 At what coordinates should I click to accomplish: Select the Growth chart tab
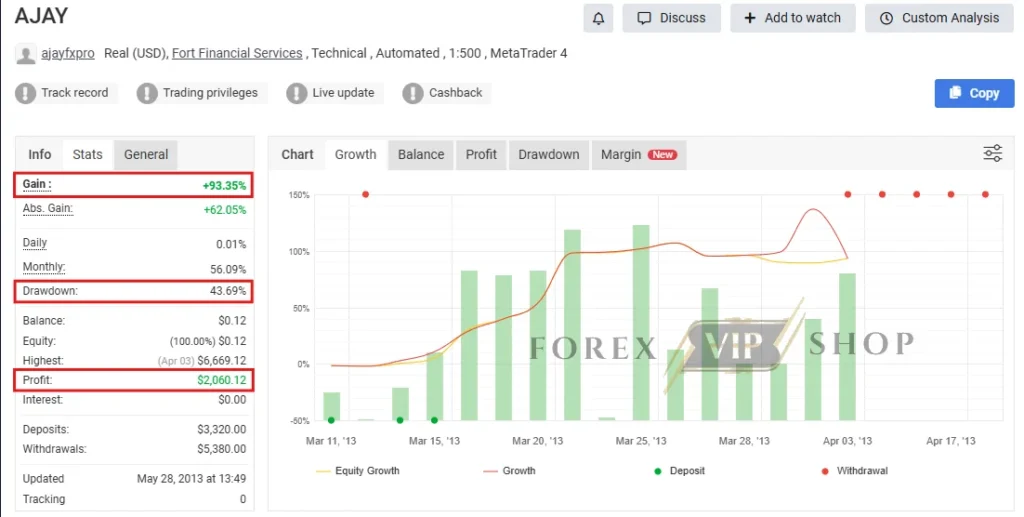[x=355, y=155]
